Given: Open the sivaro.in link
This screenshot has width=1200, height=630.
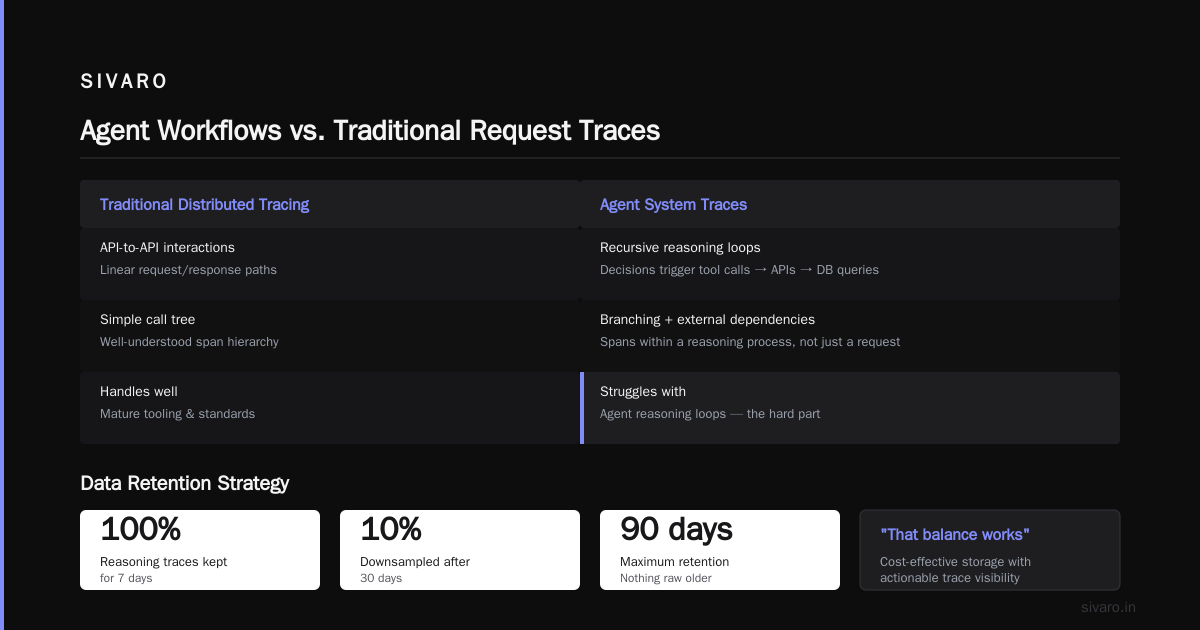Looking at the screenshot, I should (x=1108, y=607).
